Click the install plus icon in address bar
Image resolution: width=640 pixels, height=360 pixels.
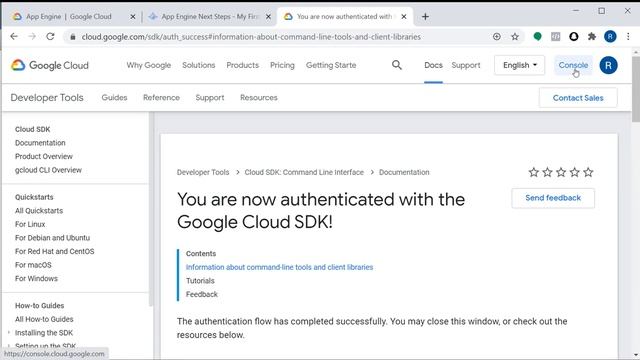[497, 37]
